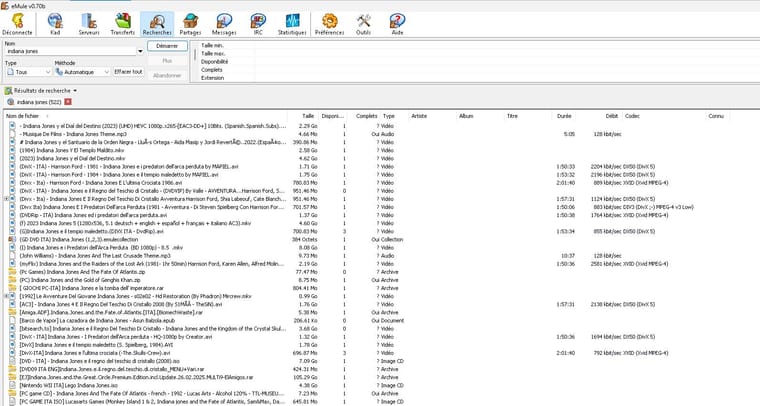Open the Méthode search method dropdown

click(x=103, y=72)
